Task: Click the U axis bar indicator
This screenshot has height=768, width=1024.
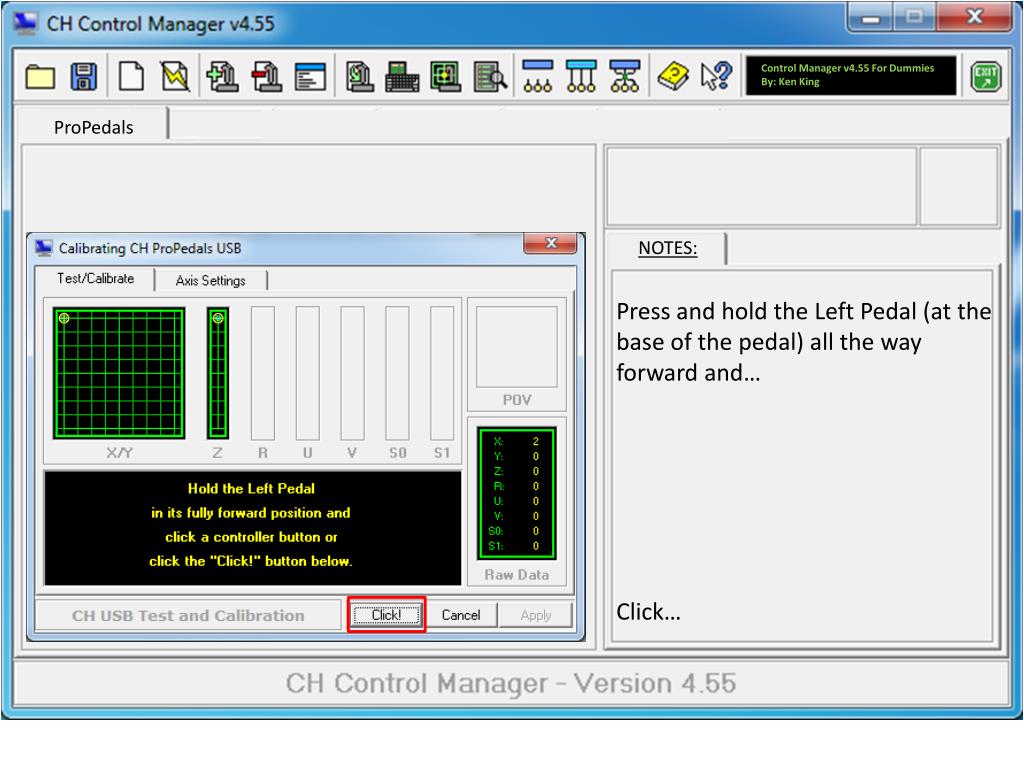Action: [x=308, y=373]
